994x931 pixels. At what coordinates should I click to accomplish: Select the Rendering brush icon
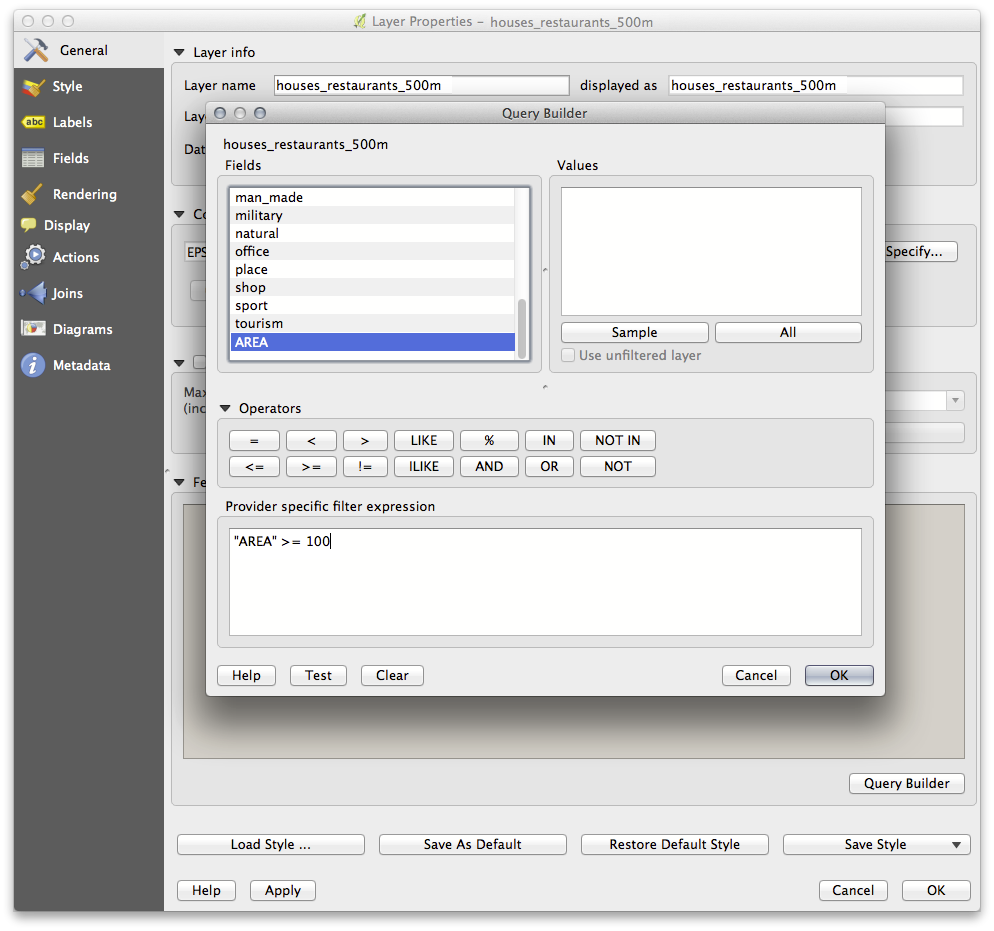(x=34, y=194)
